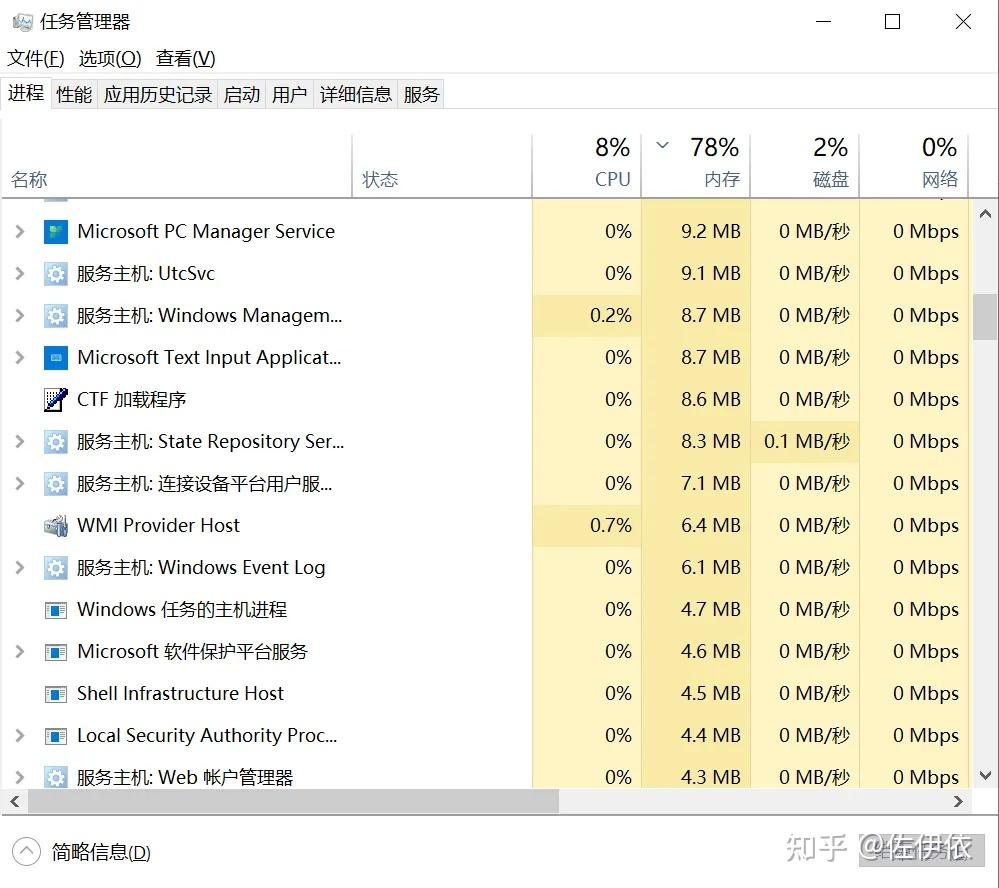Click the Shell Infrastructure Host icon
The width and height of the screenshot is (999, 888).
pyautogui.click(x=56, y=693)
